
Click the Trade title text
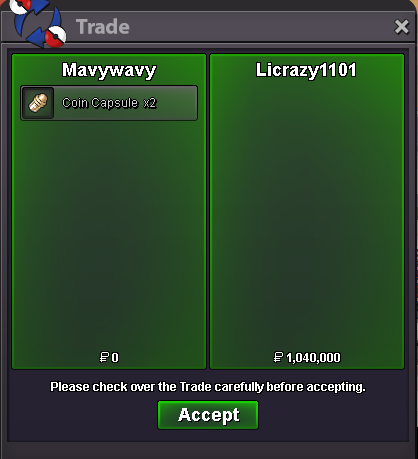coord(103,27)
